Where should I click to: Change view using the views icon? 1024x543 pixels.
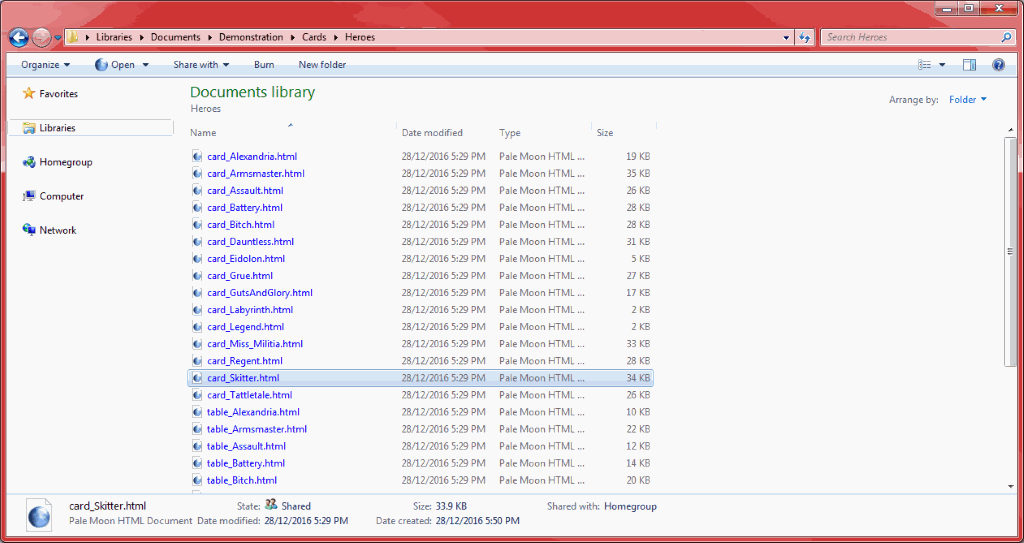(924, 65)
